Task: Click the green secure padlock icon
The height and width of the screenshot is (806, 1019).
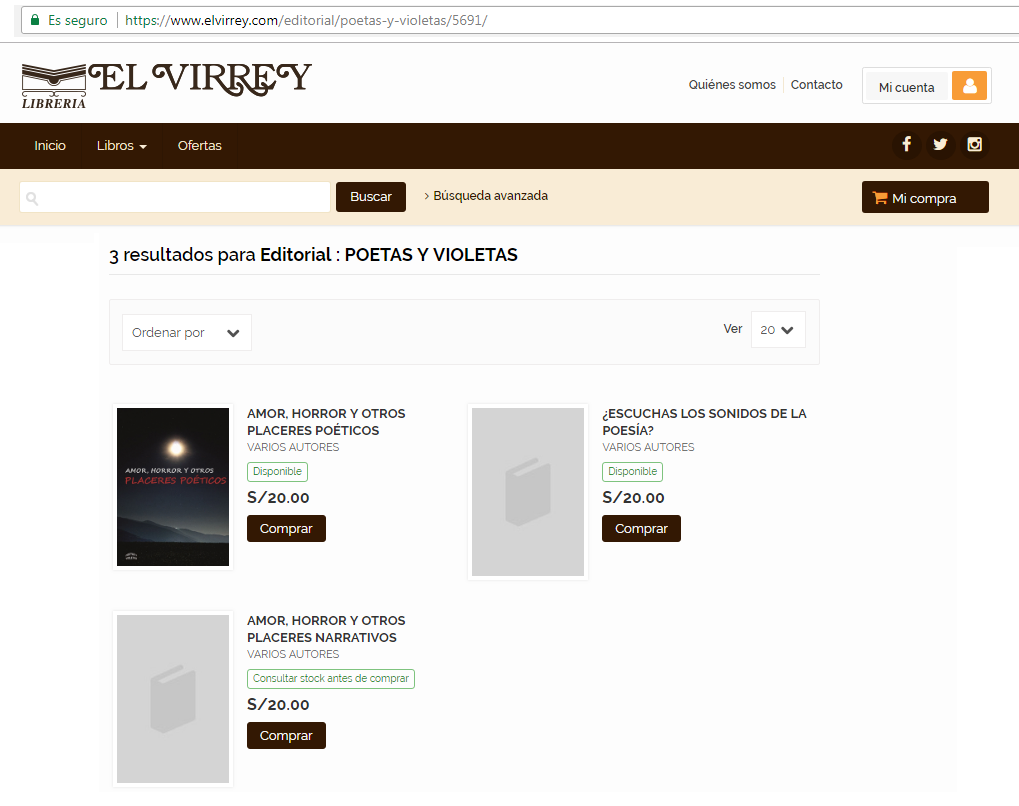Action: tap(35, 20)
